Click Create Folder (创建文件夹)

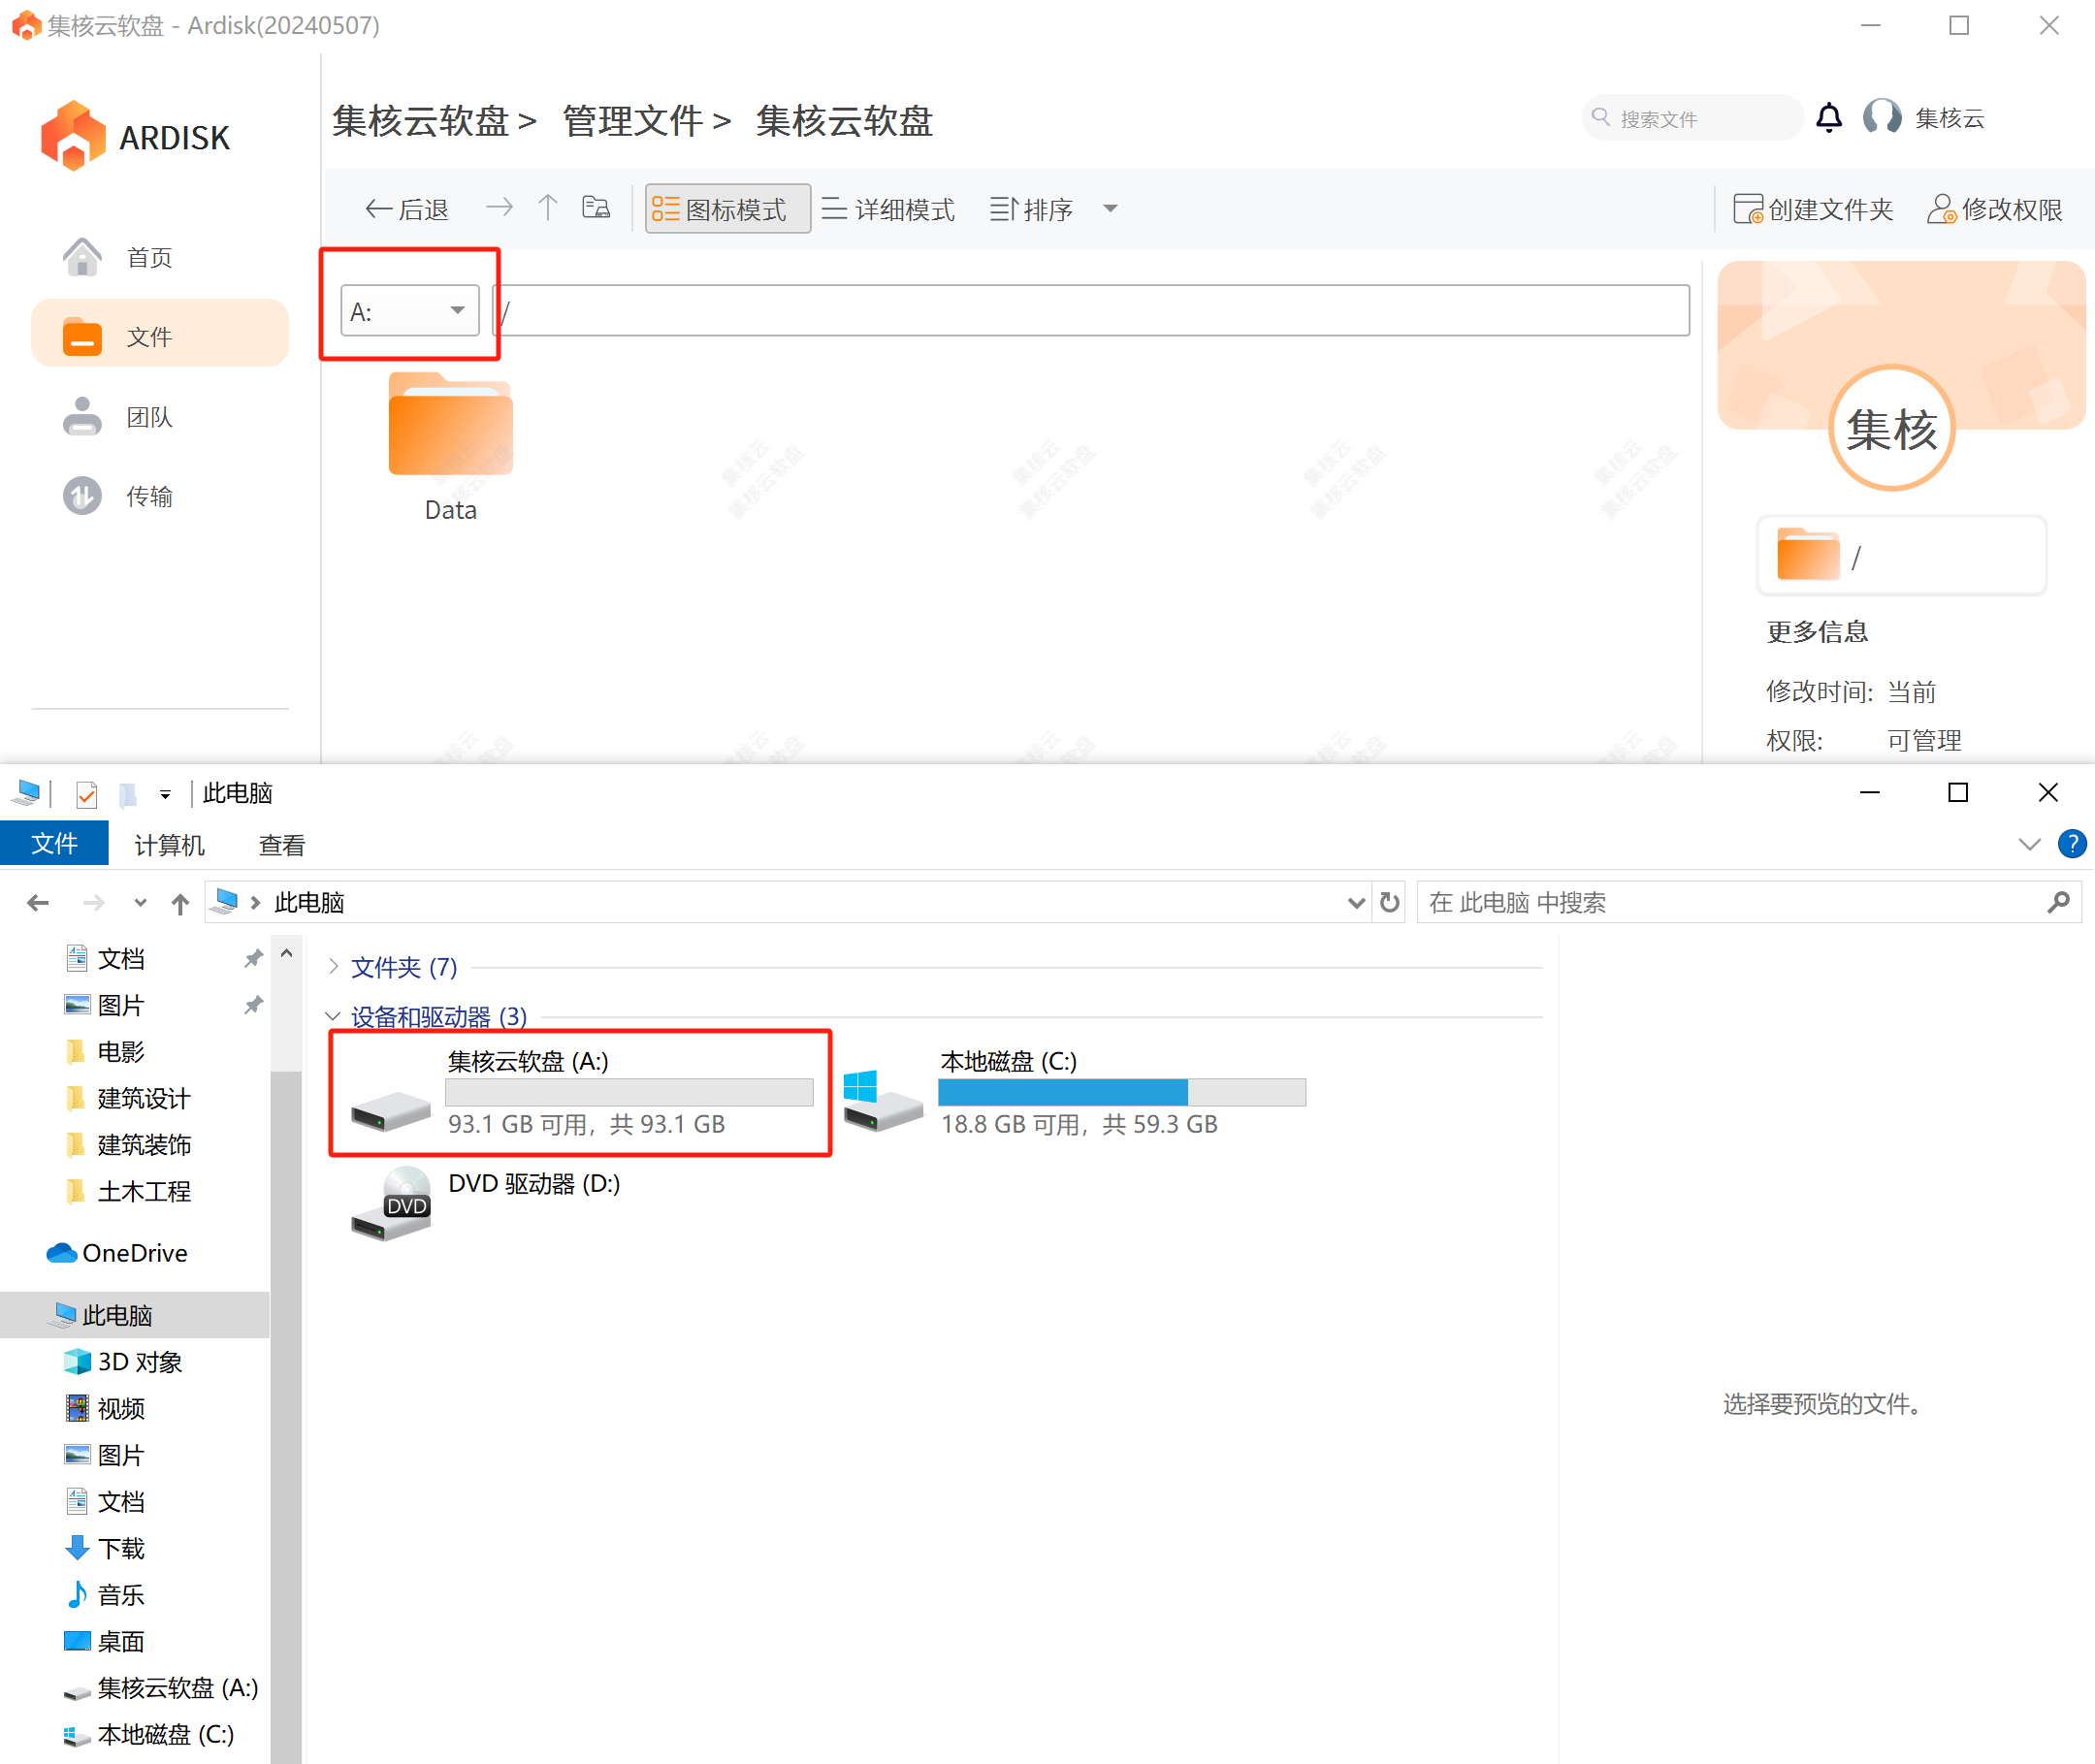pos(1813,209)
